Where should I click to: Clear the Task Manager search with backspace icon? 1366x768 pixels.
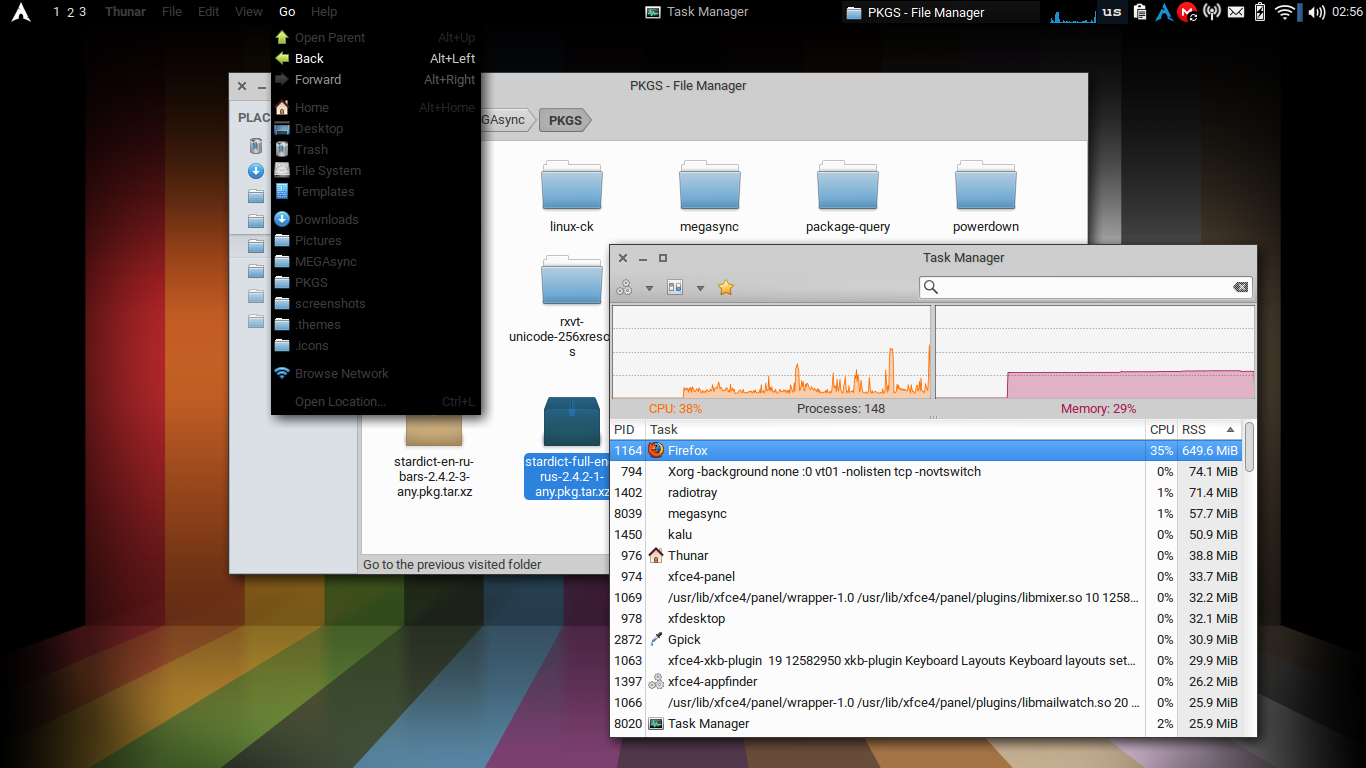click(x=1240, y=287)
